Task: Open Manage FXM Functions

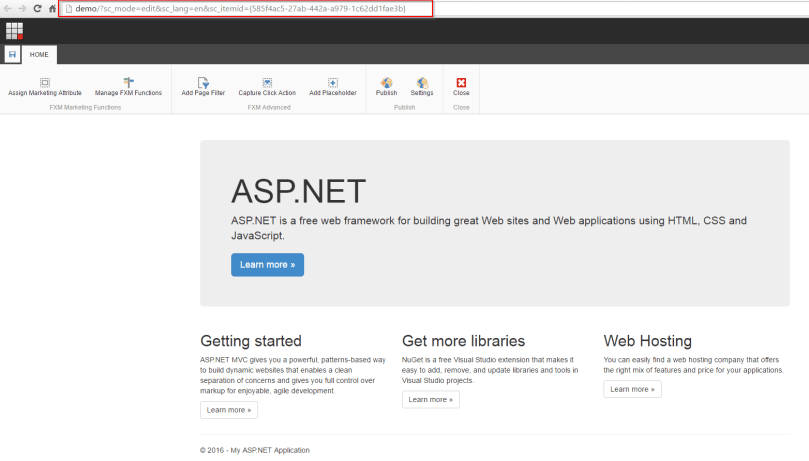Action: tap(128, 83)
